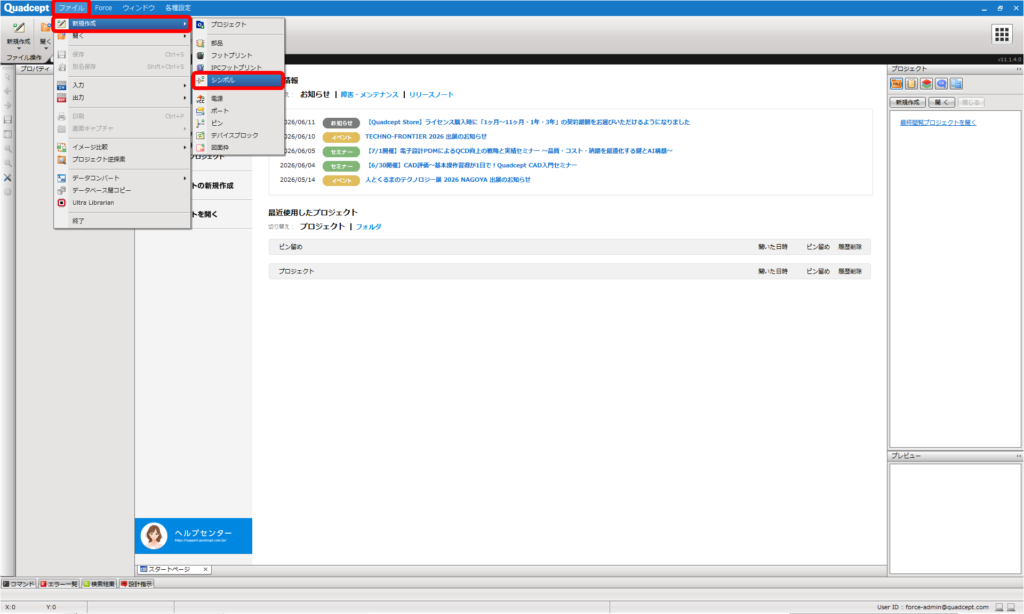Click the 部品 component icon in the submenu
1024x614 pixels.
(200, 43)
